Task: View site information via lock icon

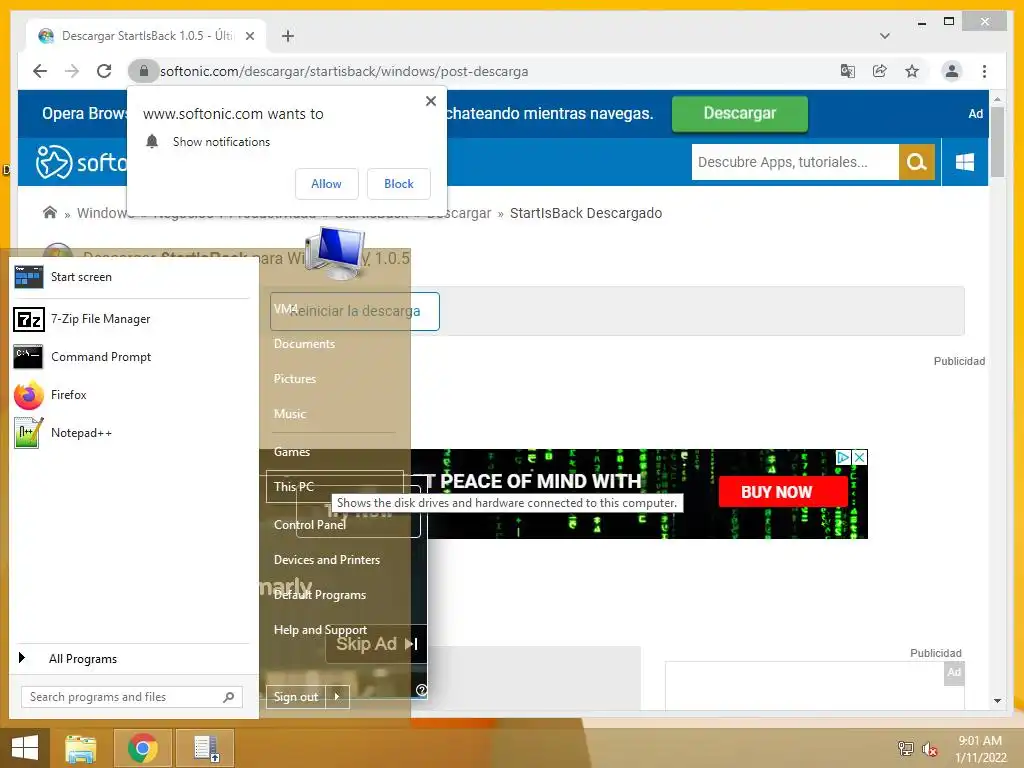Action: click(x=144, y=71)
